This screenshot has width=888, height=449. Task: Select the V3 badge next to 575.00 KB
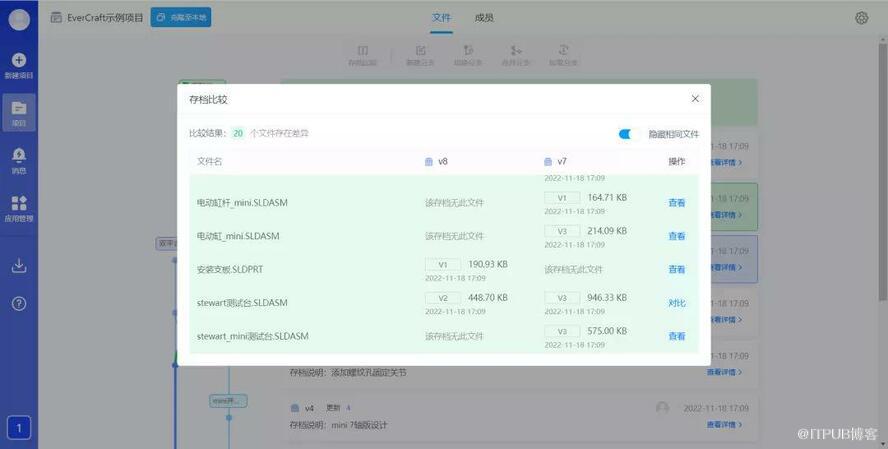[x=562, y=332]
